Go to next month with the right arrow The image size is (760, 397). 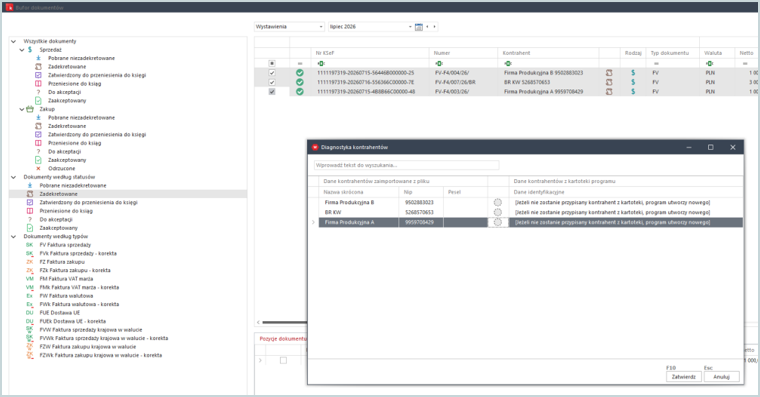click(x=434, y=27)
